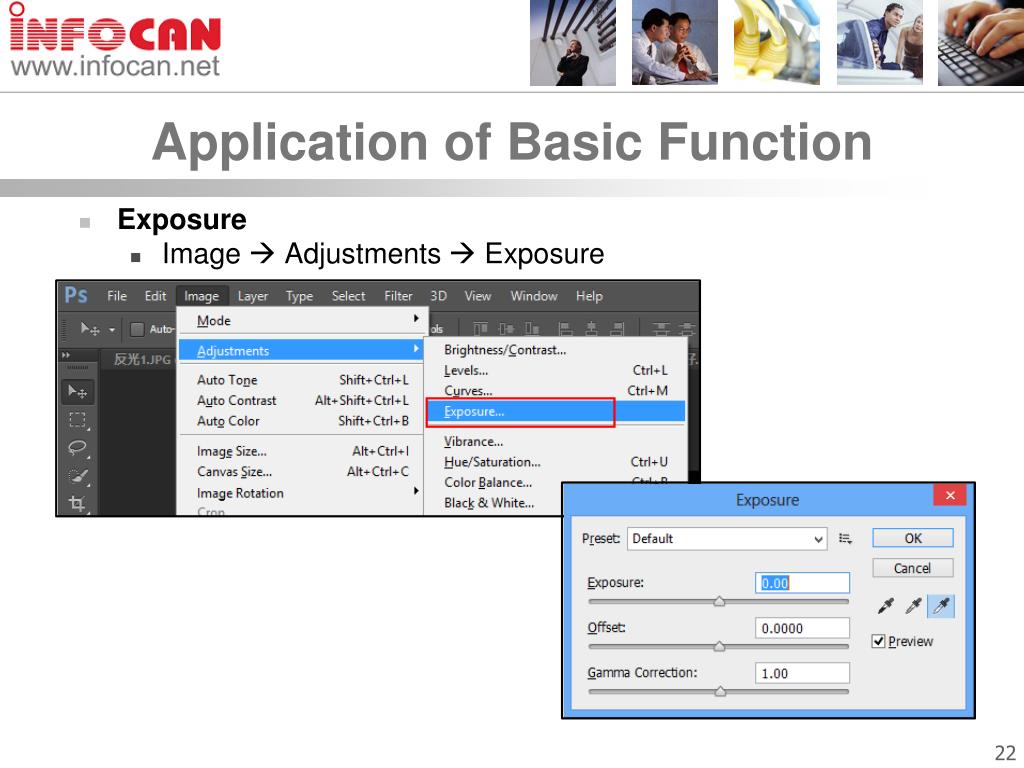This screenshot has width=1024, height=768.
Task: Click the Infocan logo
Action: (116, 28)
